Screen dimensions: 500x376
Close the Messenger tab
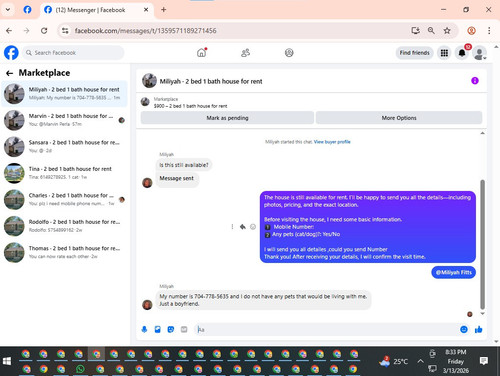pyautogui.click(x=146, y=10)
